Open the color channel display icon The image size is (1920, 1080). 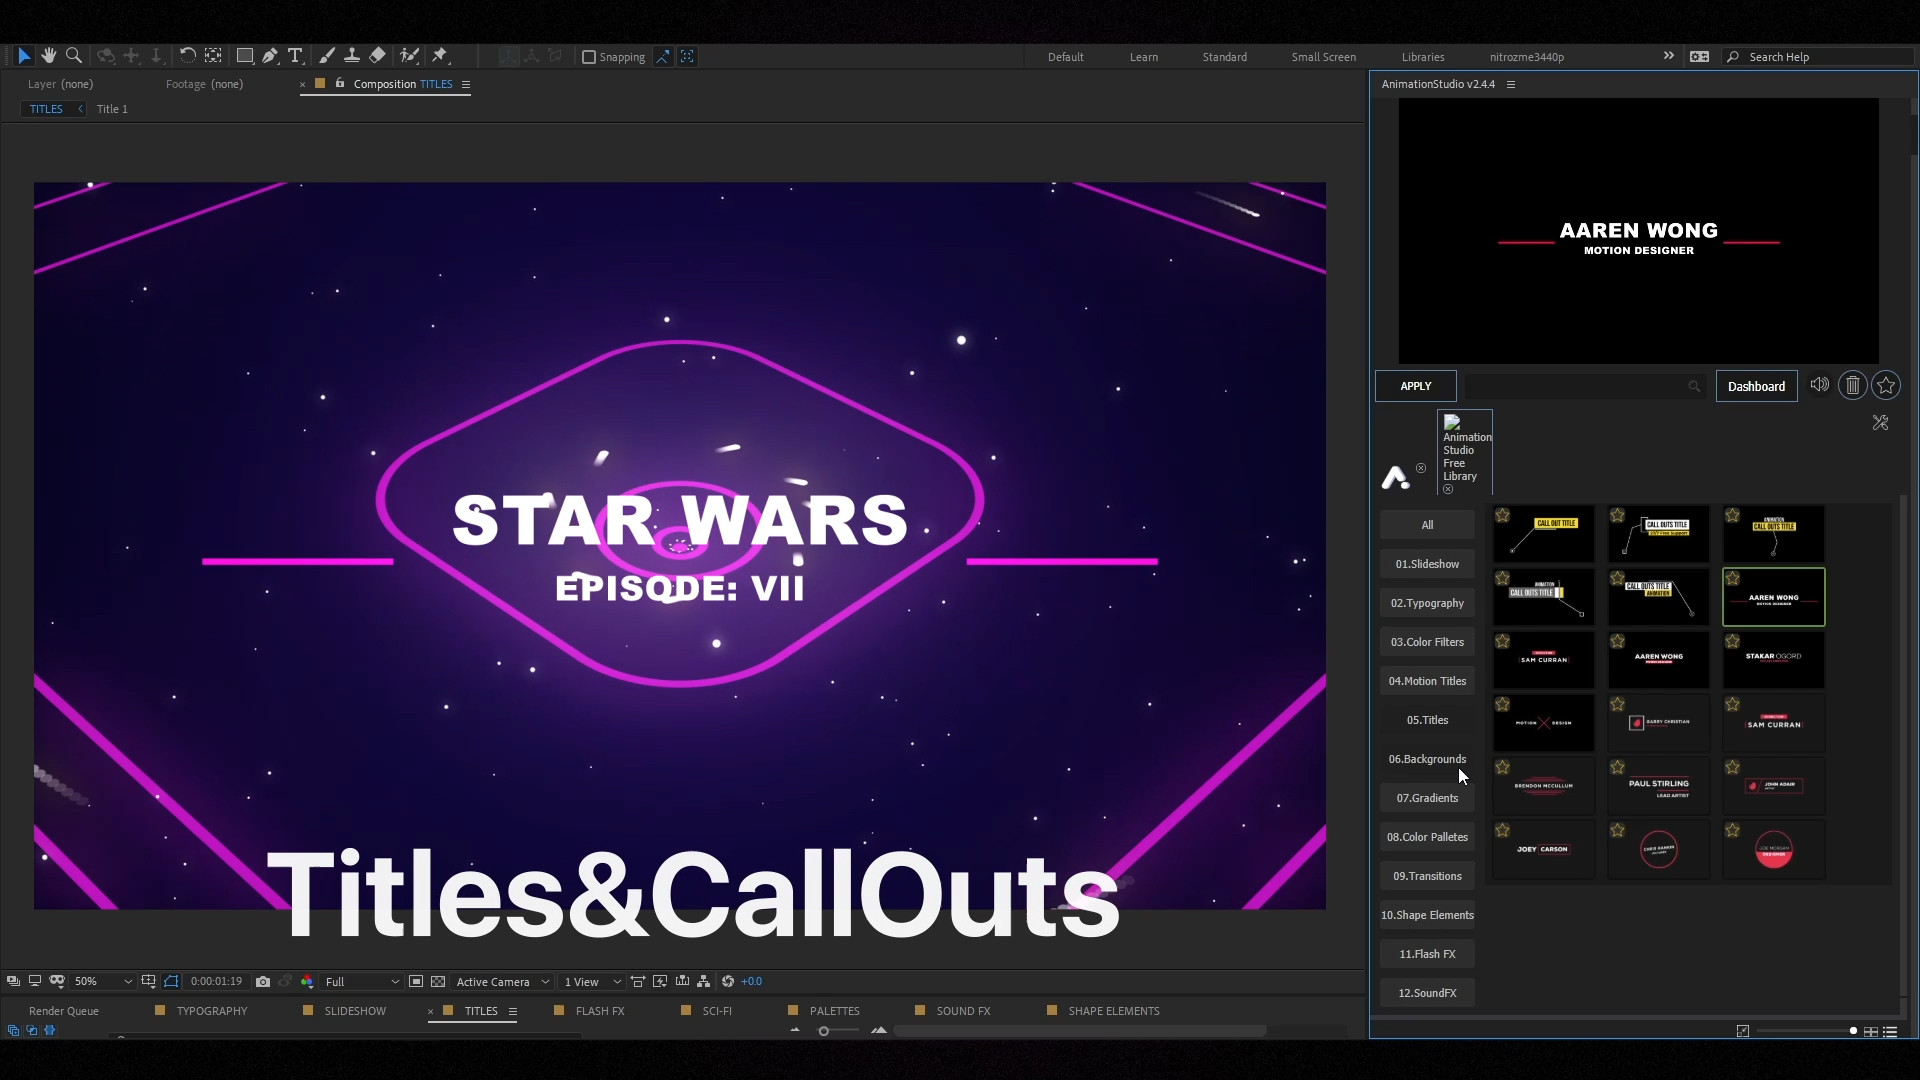[x=307, y=981]
